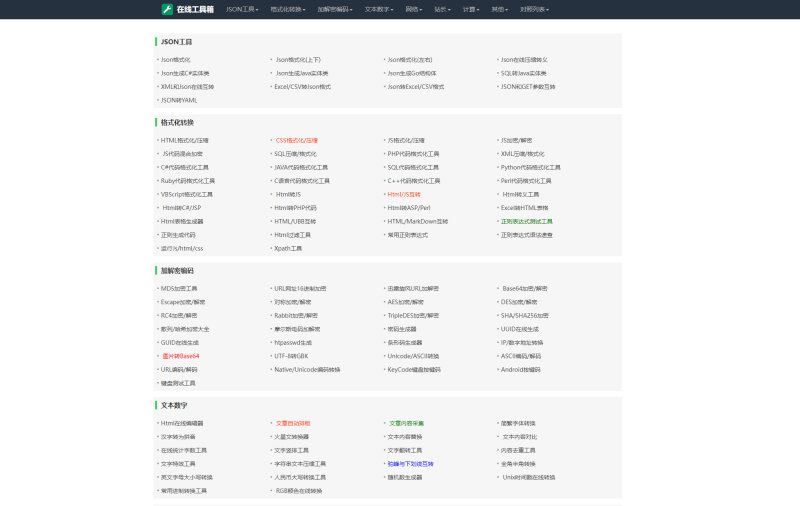Click the blue 驼峰与下划线互转 link
The height and width of the screenshot is (506, 800).
point(410,464)
